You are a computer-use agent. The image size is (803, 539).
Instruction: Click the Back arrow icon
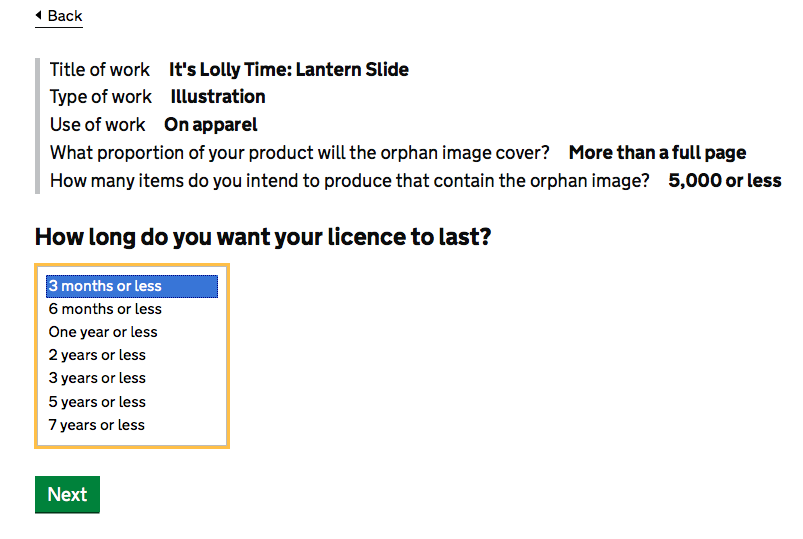[x=38, y=16]
